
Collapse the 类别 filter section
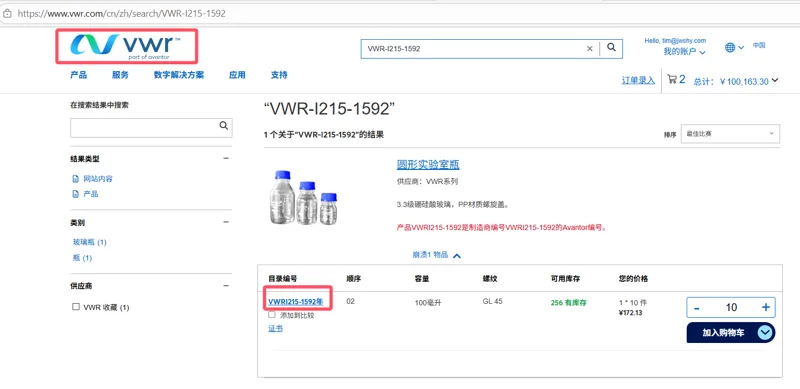tap(226, 222)
